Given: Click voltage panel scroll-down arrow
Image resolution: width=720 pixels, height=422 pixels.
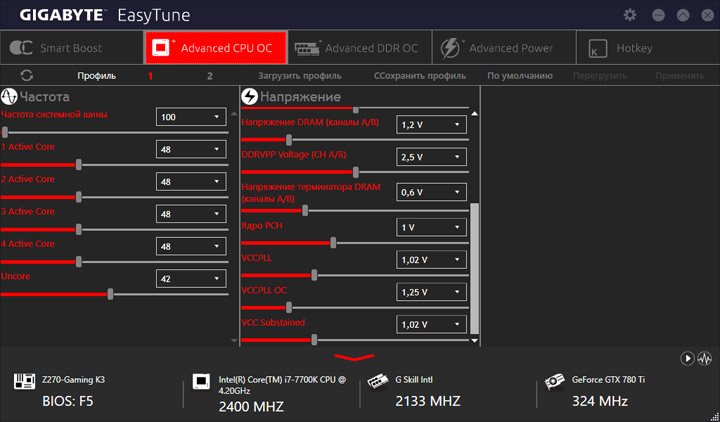Looking at the screenshot, I should tap(474, 341).
